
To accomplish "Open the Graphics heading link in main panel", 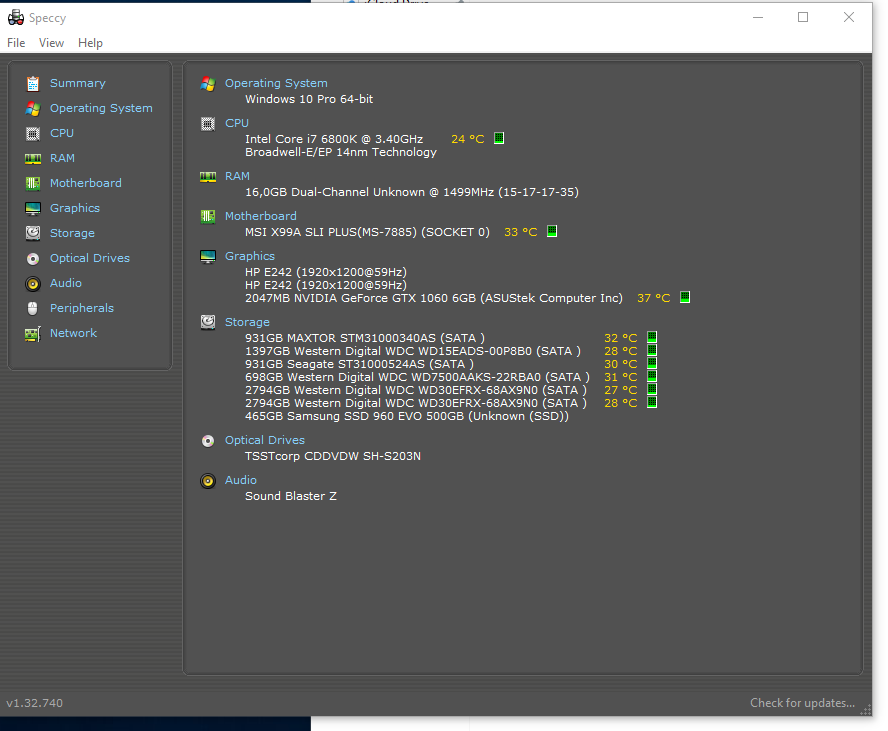I will pos(250,257).
